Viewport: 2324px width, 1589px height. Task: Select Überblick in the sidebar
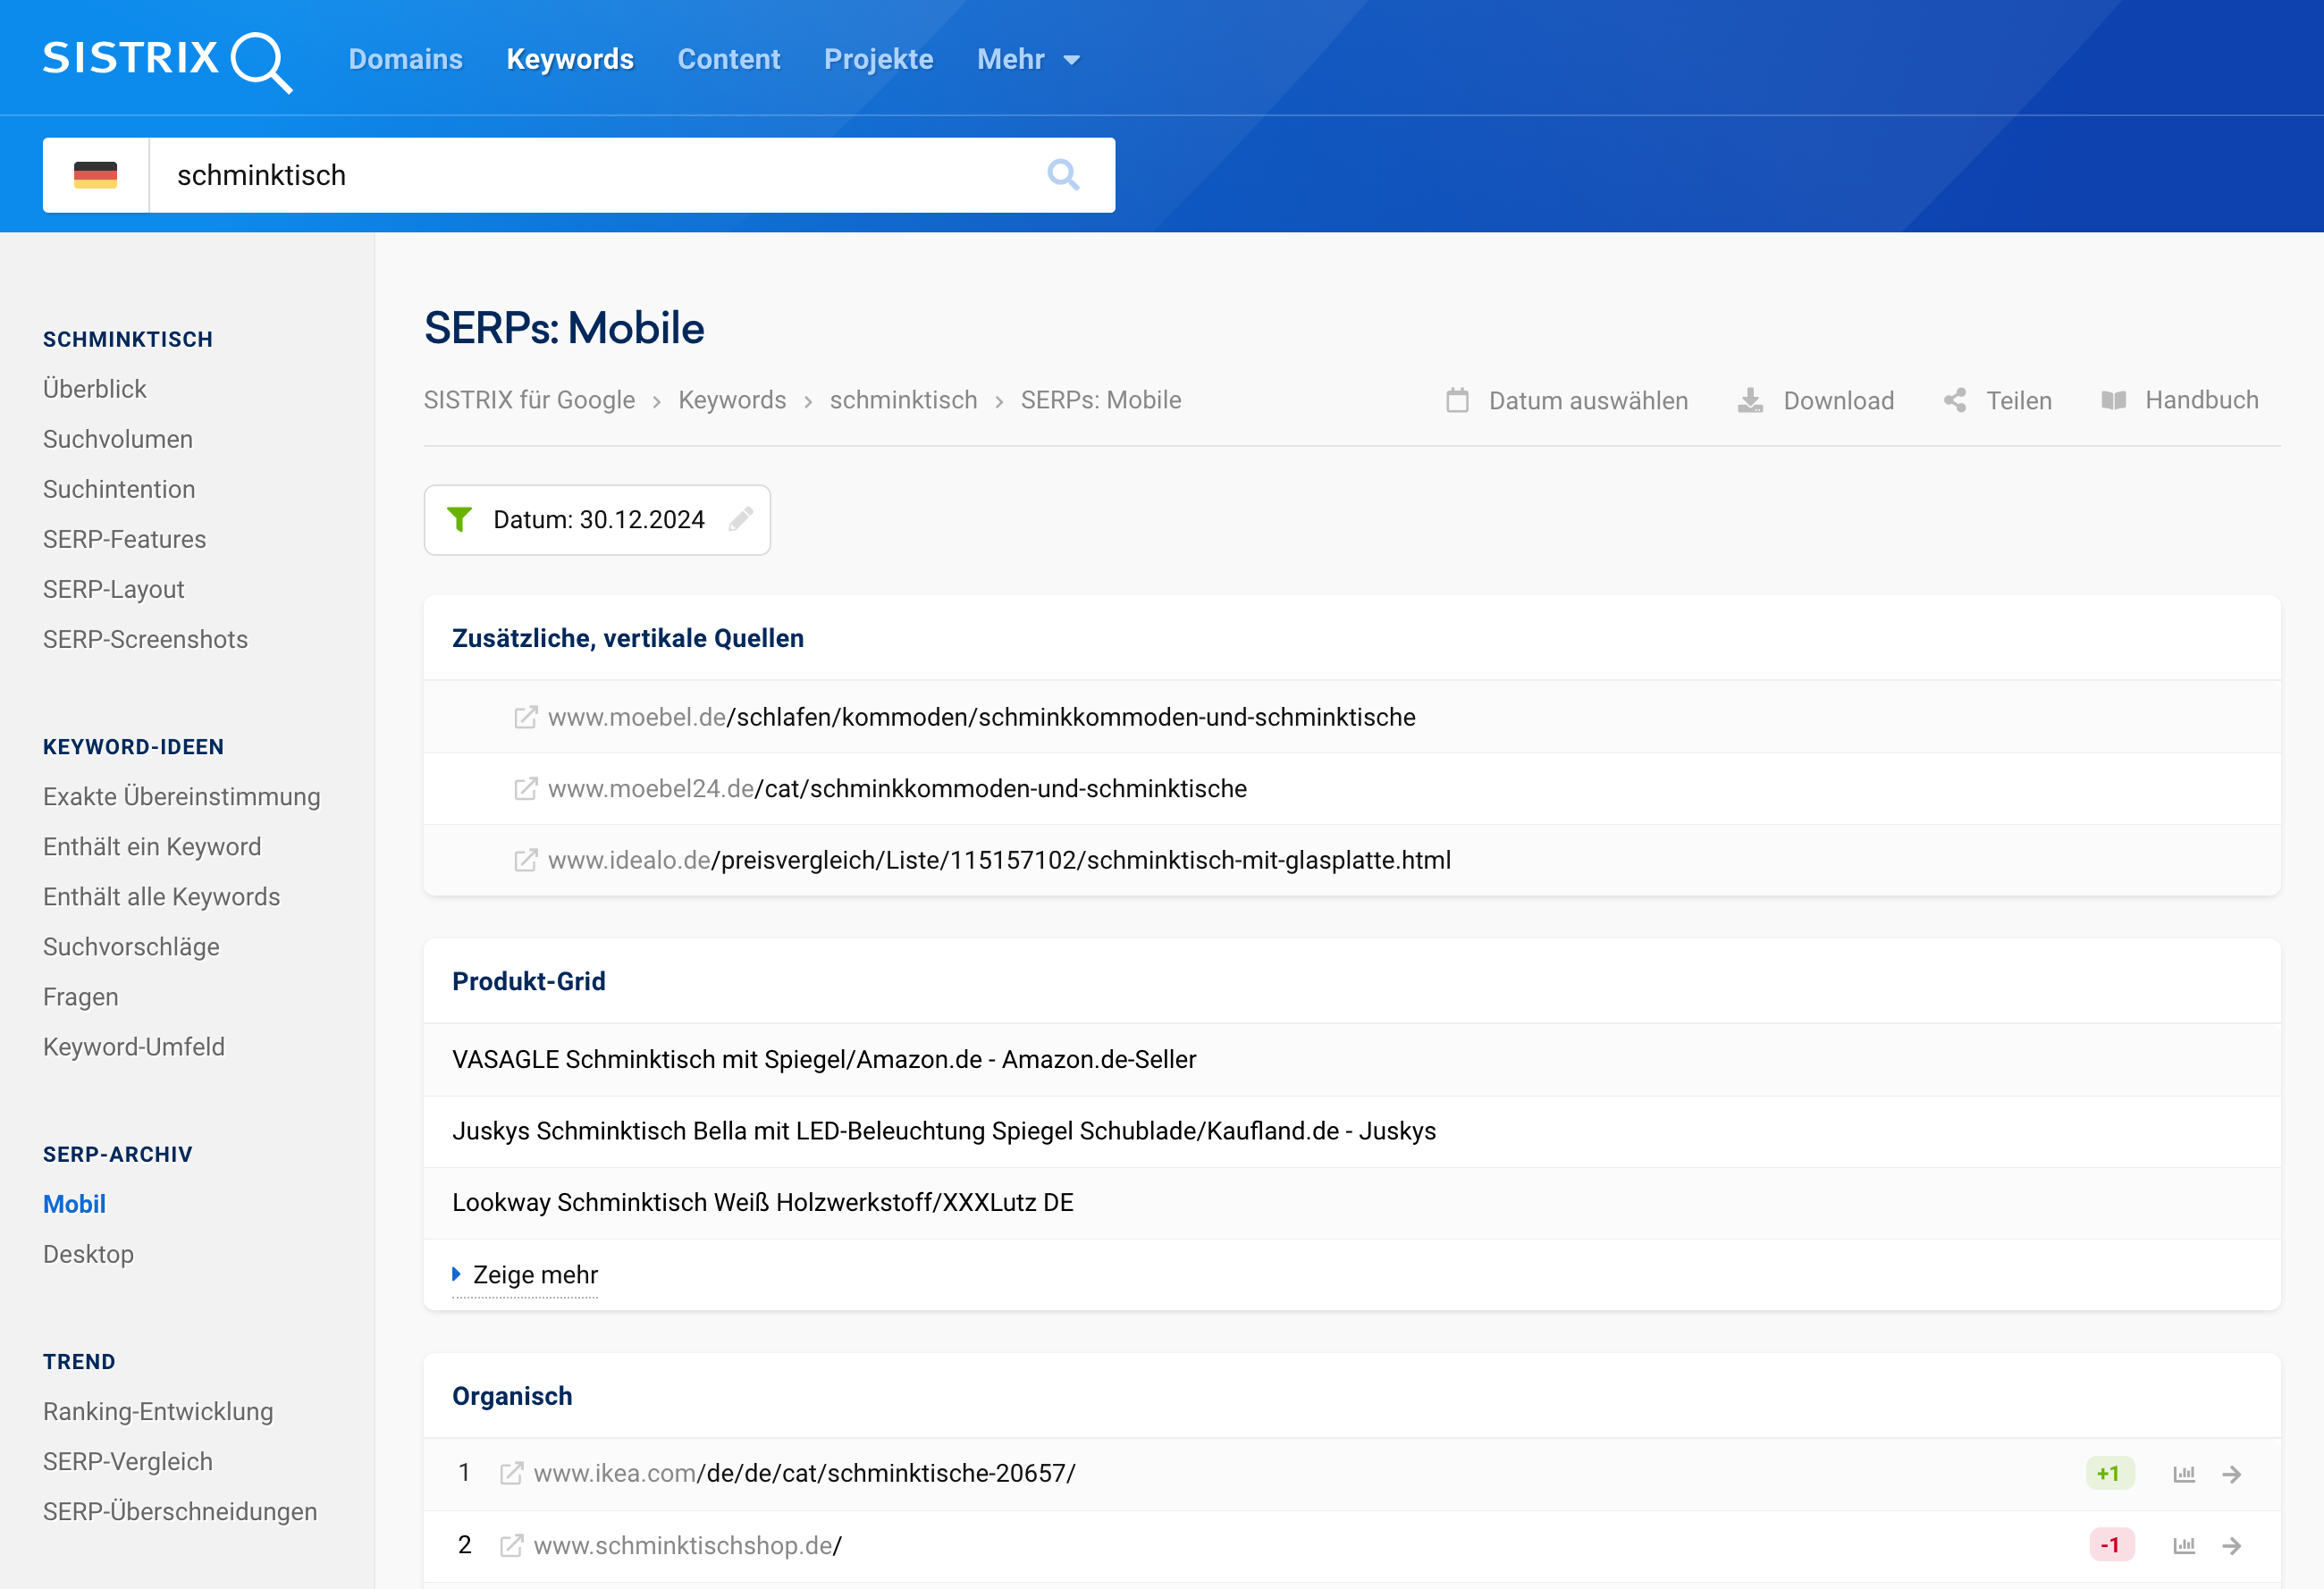95,389
